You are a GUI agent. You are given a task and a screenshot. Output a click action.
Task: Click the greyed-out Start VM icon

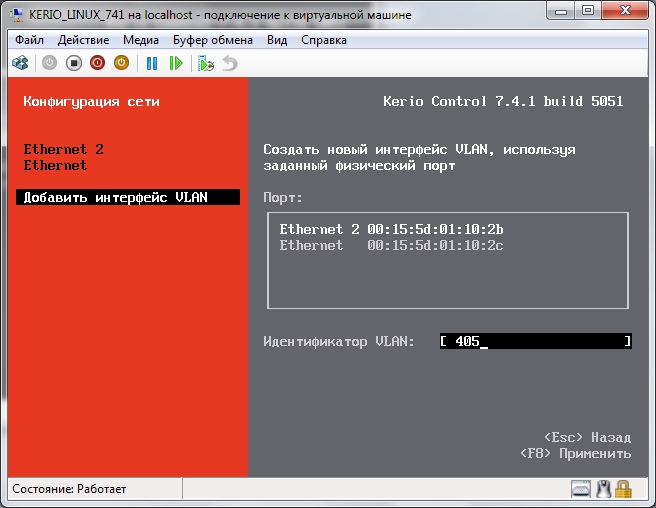pos(49,63)
